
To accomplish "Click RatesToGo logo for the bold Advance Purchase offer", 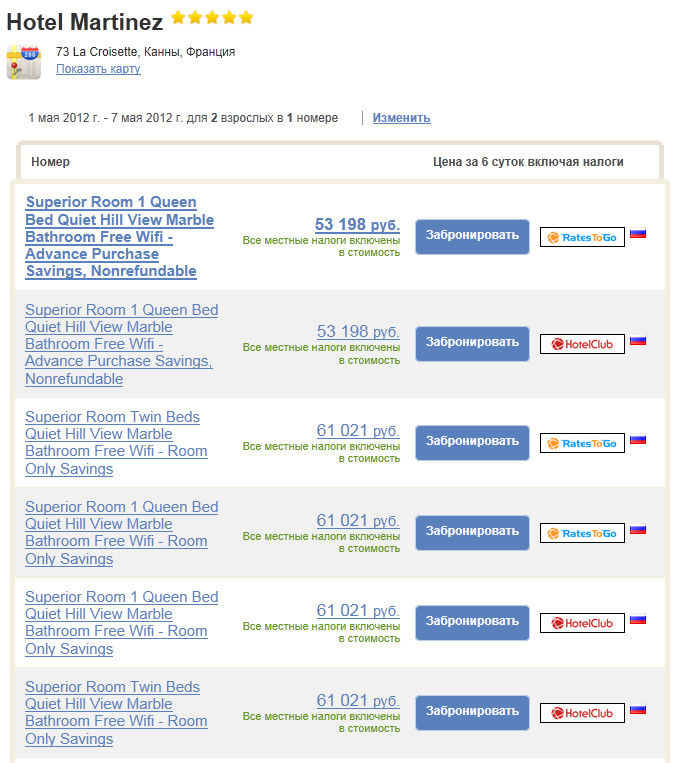I will [582, 237].
